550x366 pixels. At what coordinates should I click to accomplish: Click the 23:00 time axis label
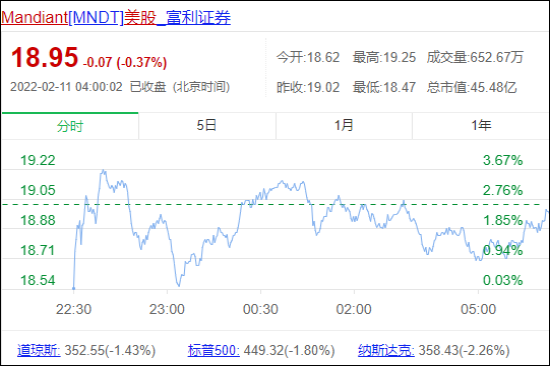[x=167, y=309]
